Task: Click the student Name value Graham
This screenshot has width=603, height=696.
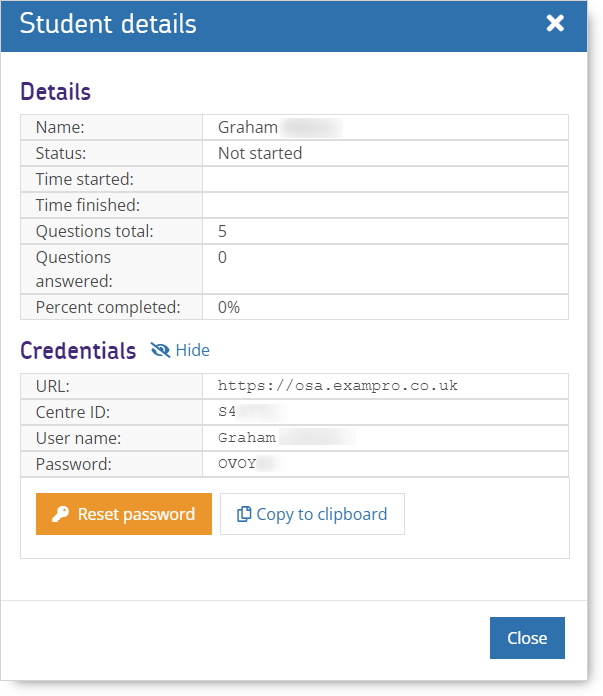Action: click(247, 127)
